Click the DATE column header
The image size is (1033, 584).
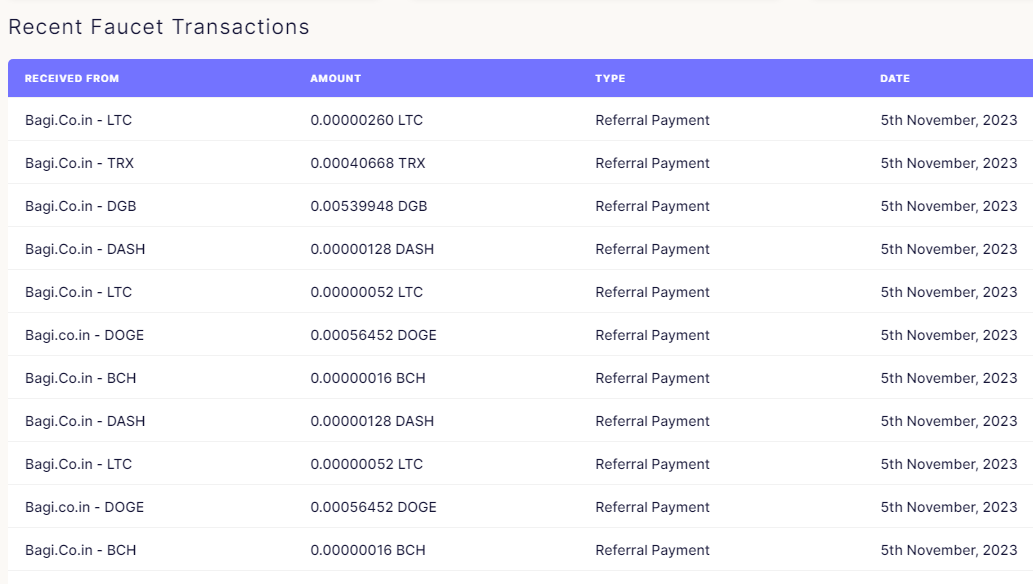pos(895,78)
